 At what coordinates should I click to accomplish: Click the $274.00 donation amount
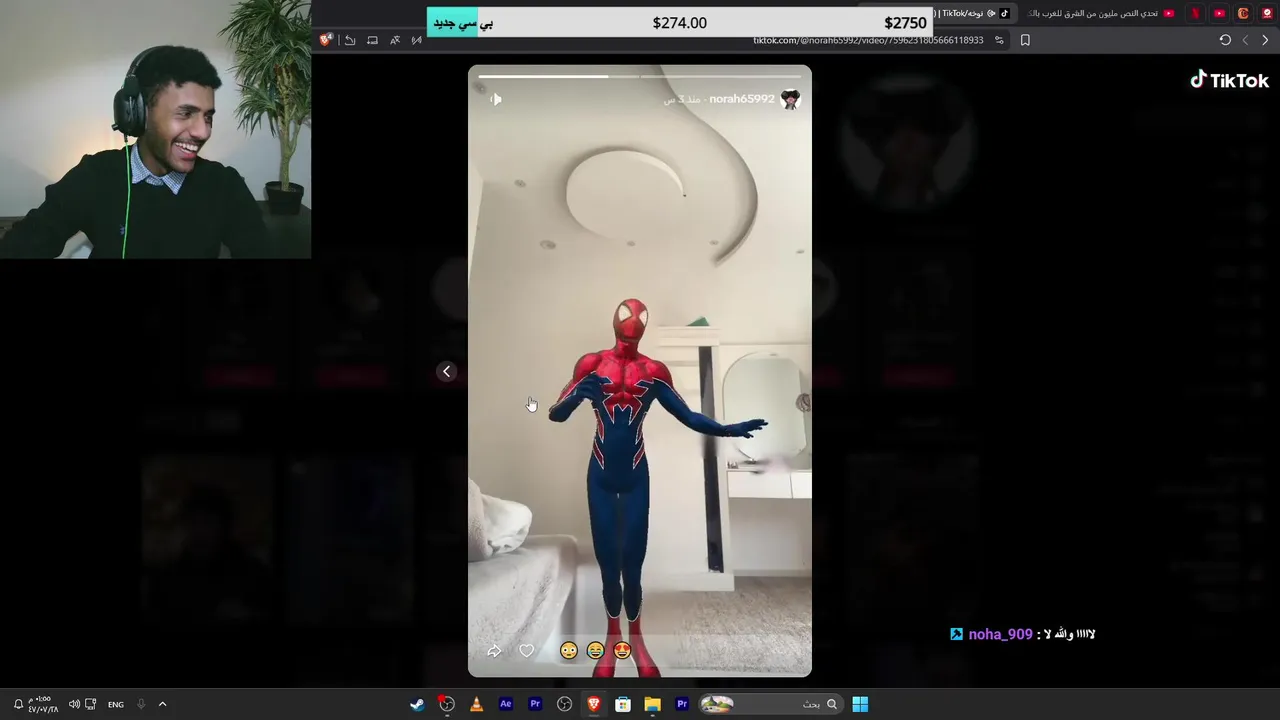pos(679,23)
